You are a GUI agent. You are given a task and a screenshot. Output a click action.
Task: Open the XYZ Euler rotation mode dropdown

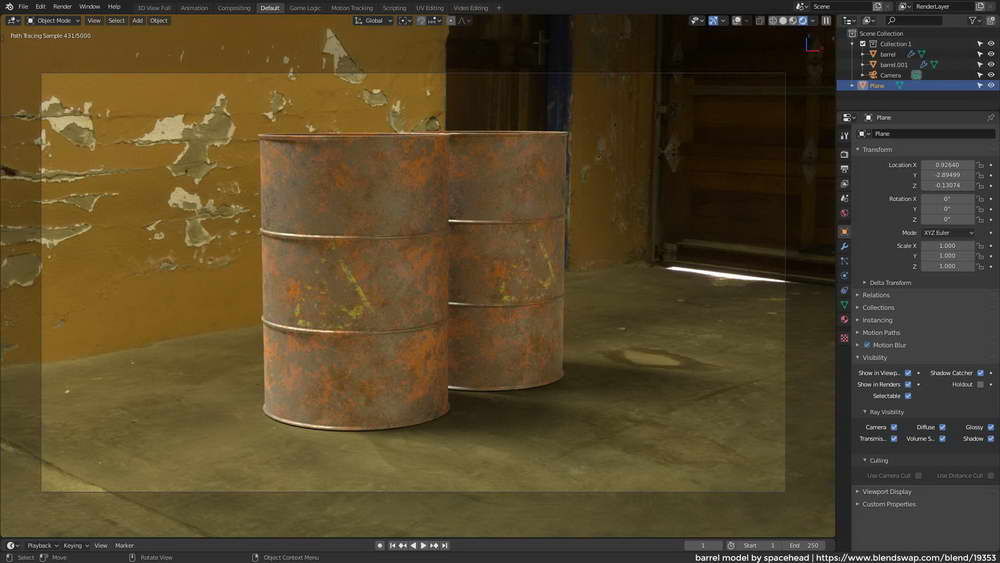point(948,233)
